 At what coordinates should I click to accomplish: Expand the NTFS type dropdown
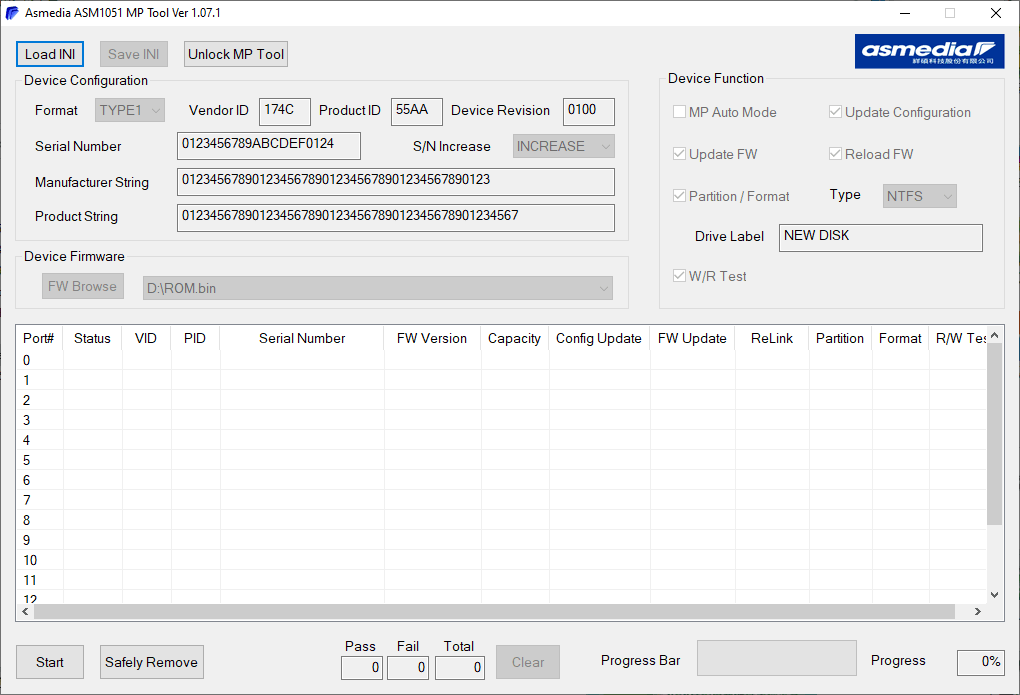click(x=919, y=196)
